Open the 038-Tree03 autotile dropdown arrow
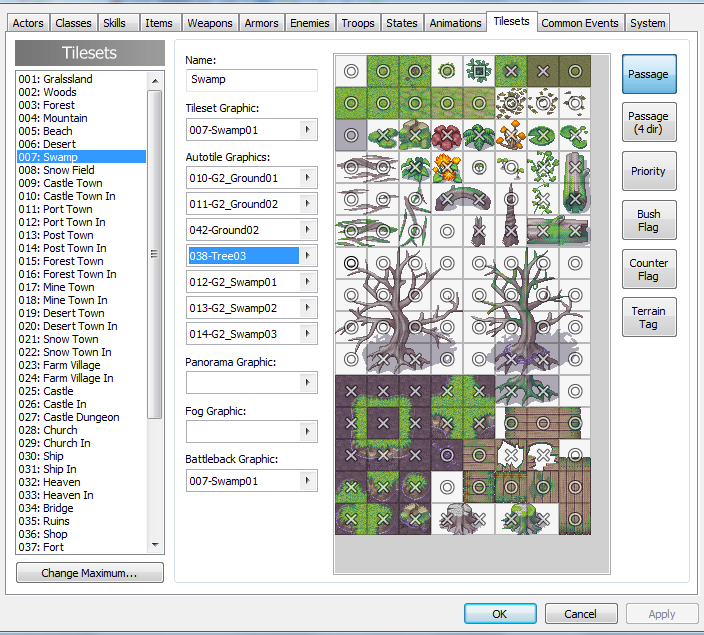 click(308, 256)
